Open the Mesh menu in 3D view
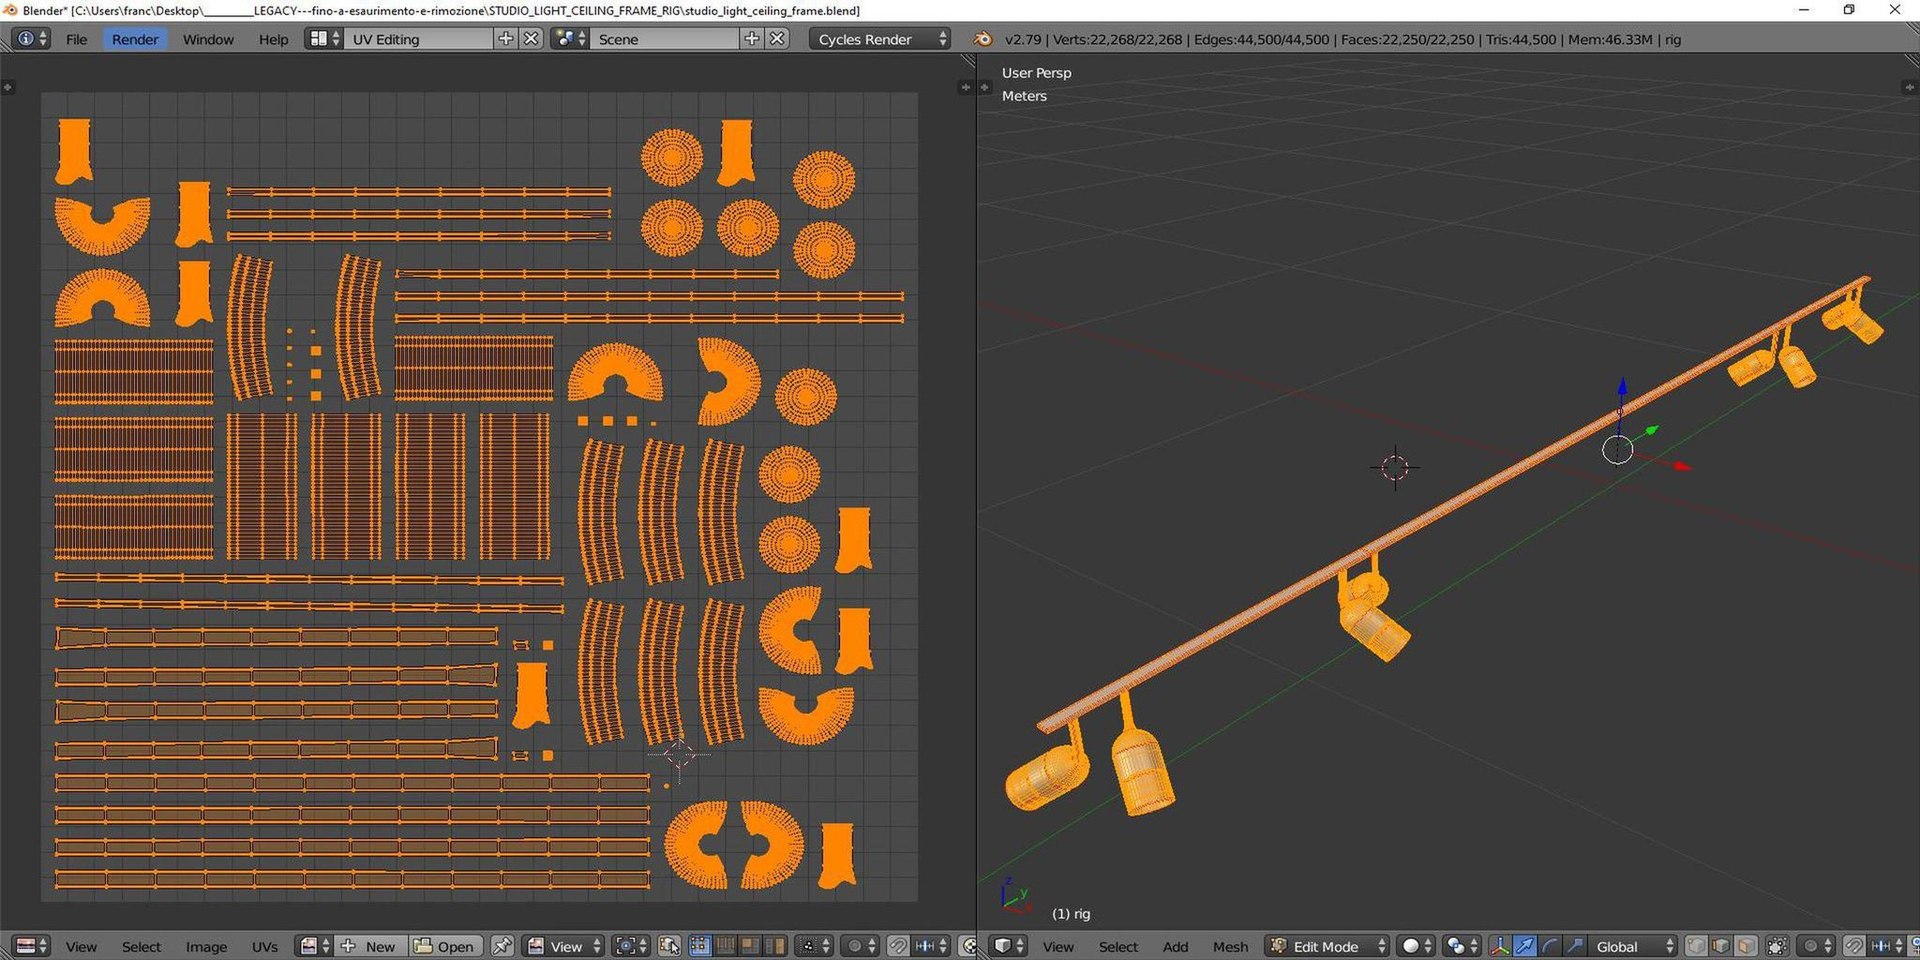The image size is (1920, 960). pyautogui.click(x=1230, y=946)
